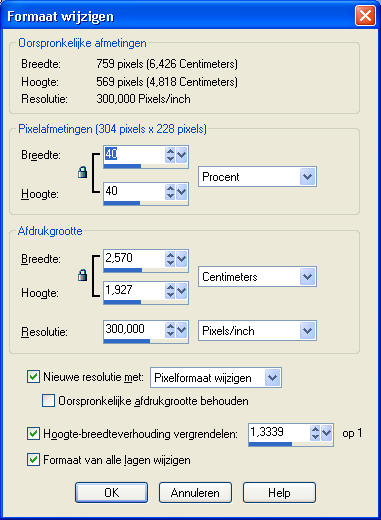Click the slider bar under print Hoogte 1,927
This screenshot has height=520, width=381.
pyautogui.click(x=122, y=302)
